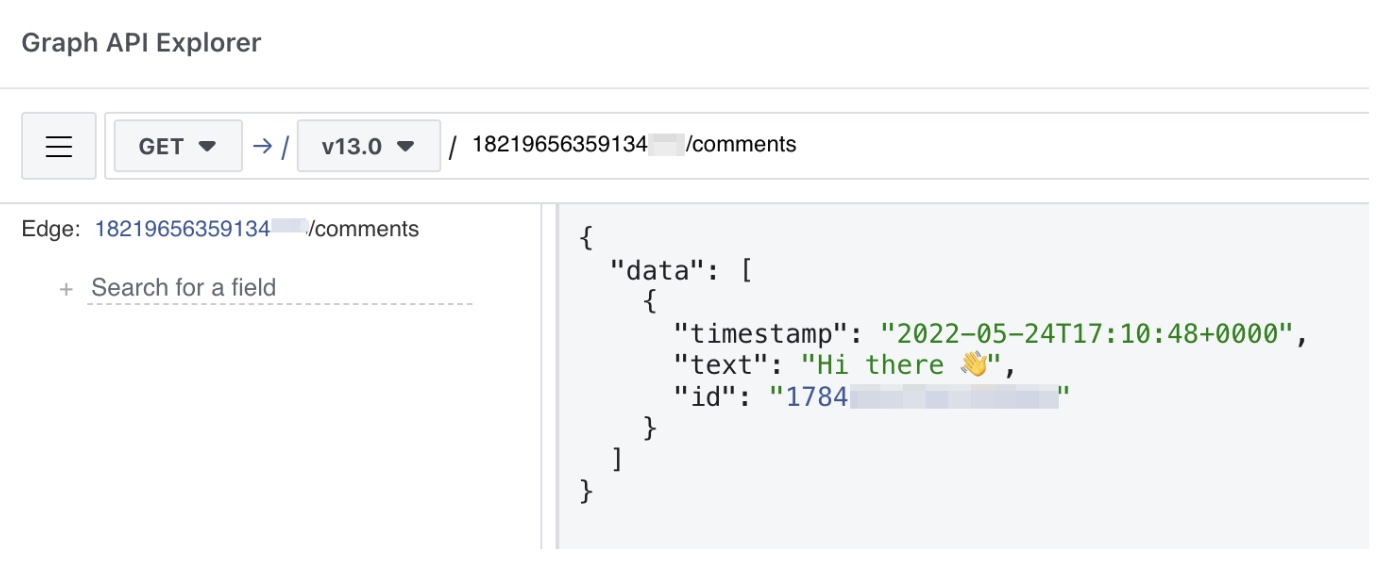Open the hamburger menu icon
The width and height of the screenshot is (1384, 572).
(59, 146)
